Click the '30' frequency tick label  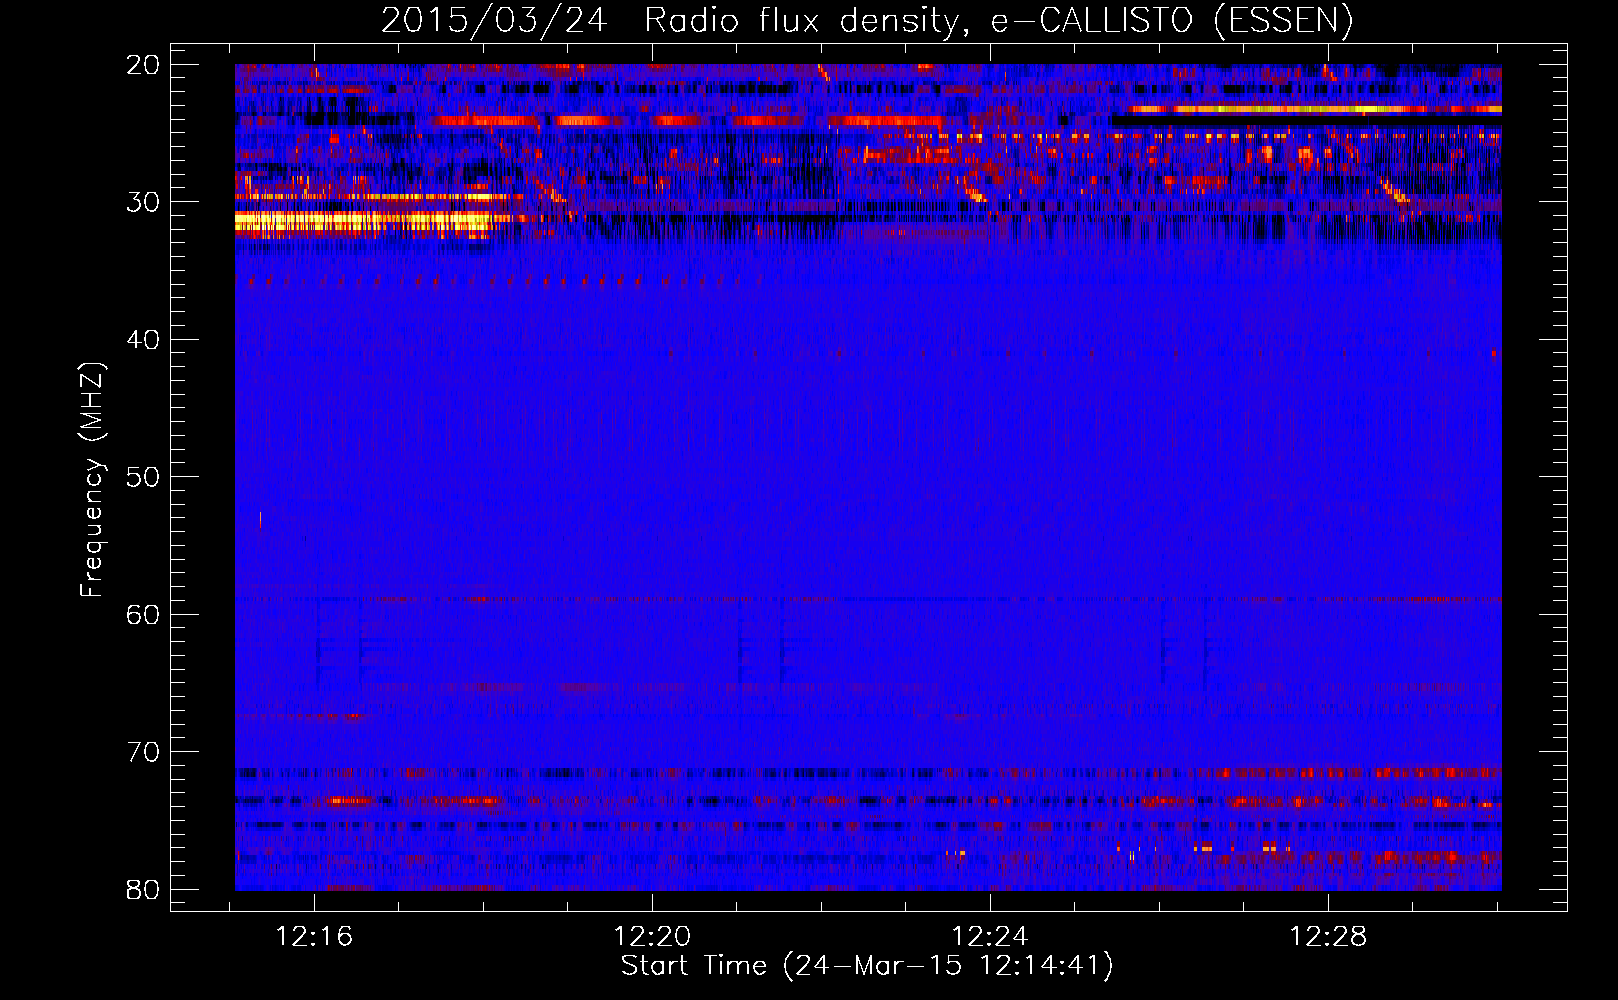[143, 202]
